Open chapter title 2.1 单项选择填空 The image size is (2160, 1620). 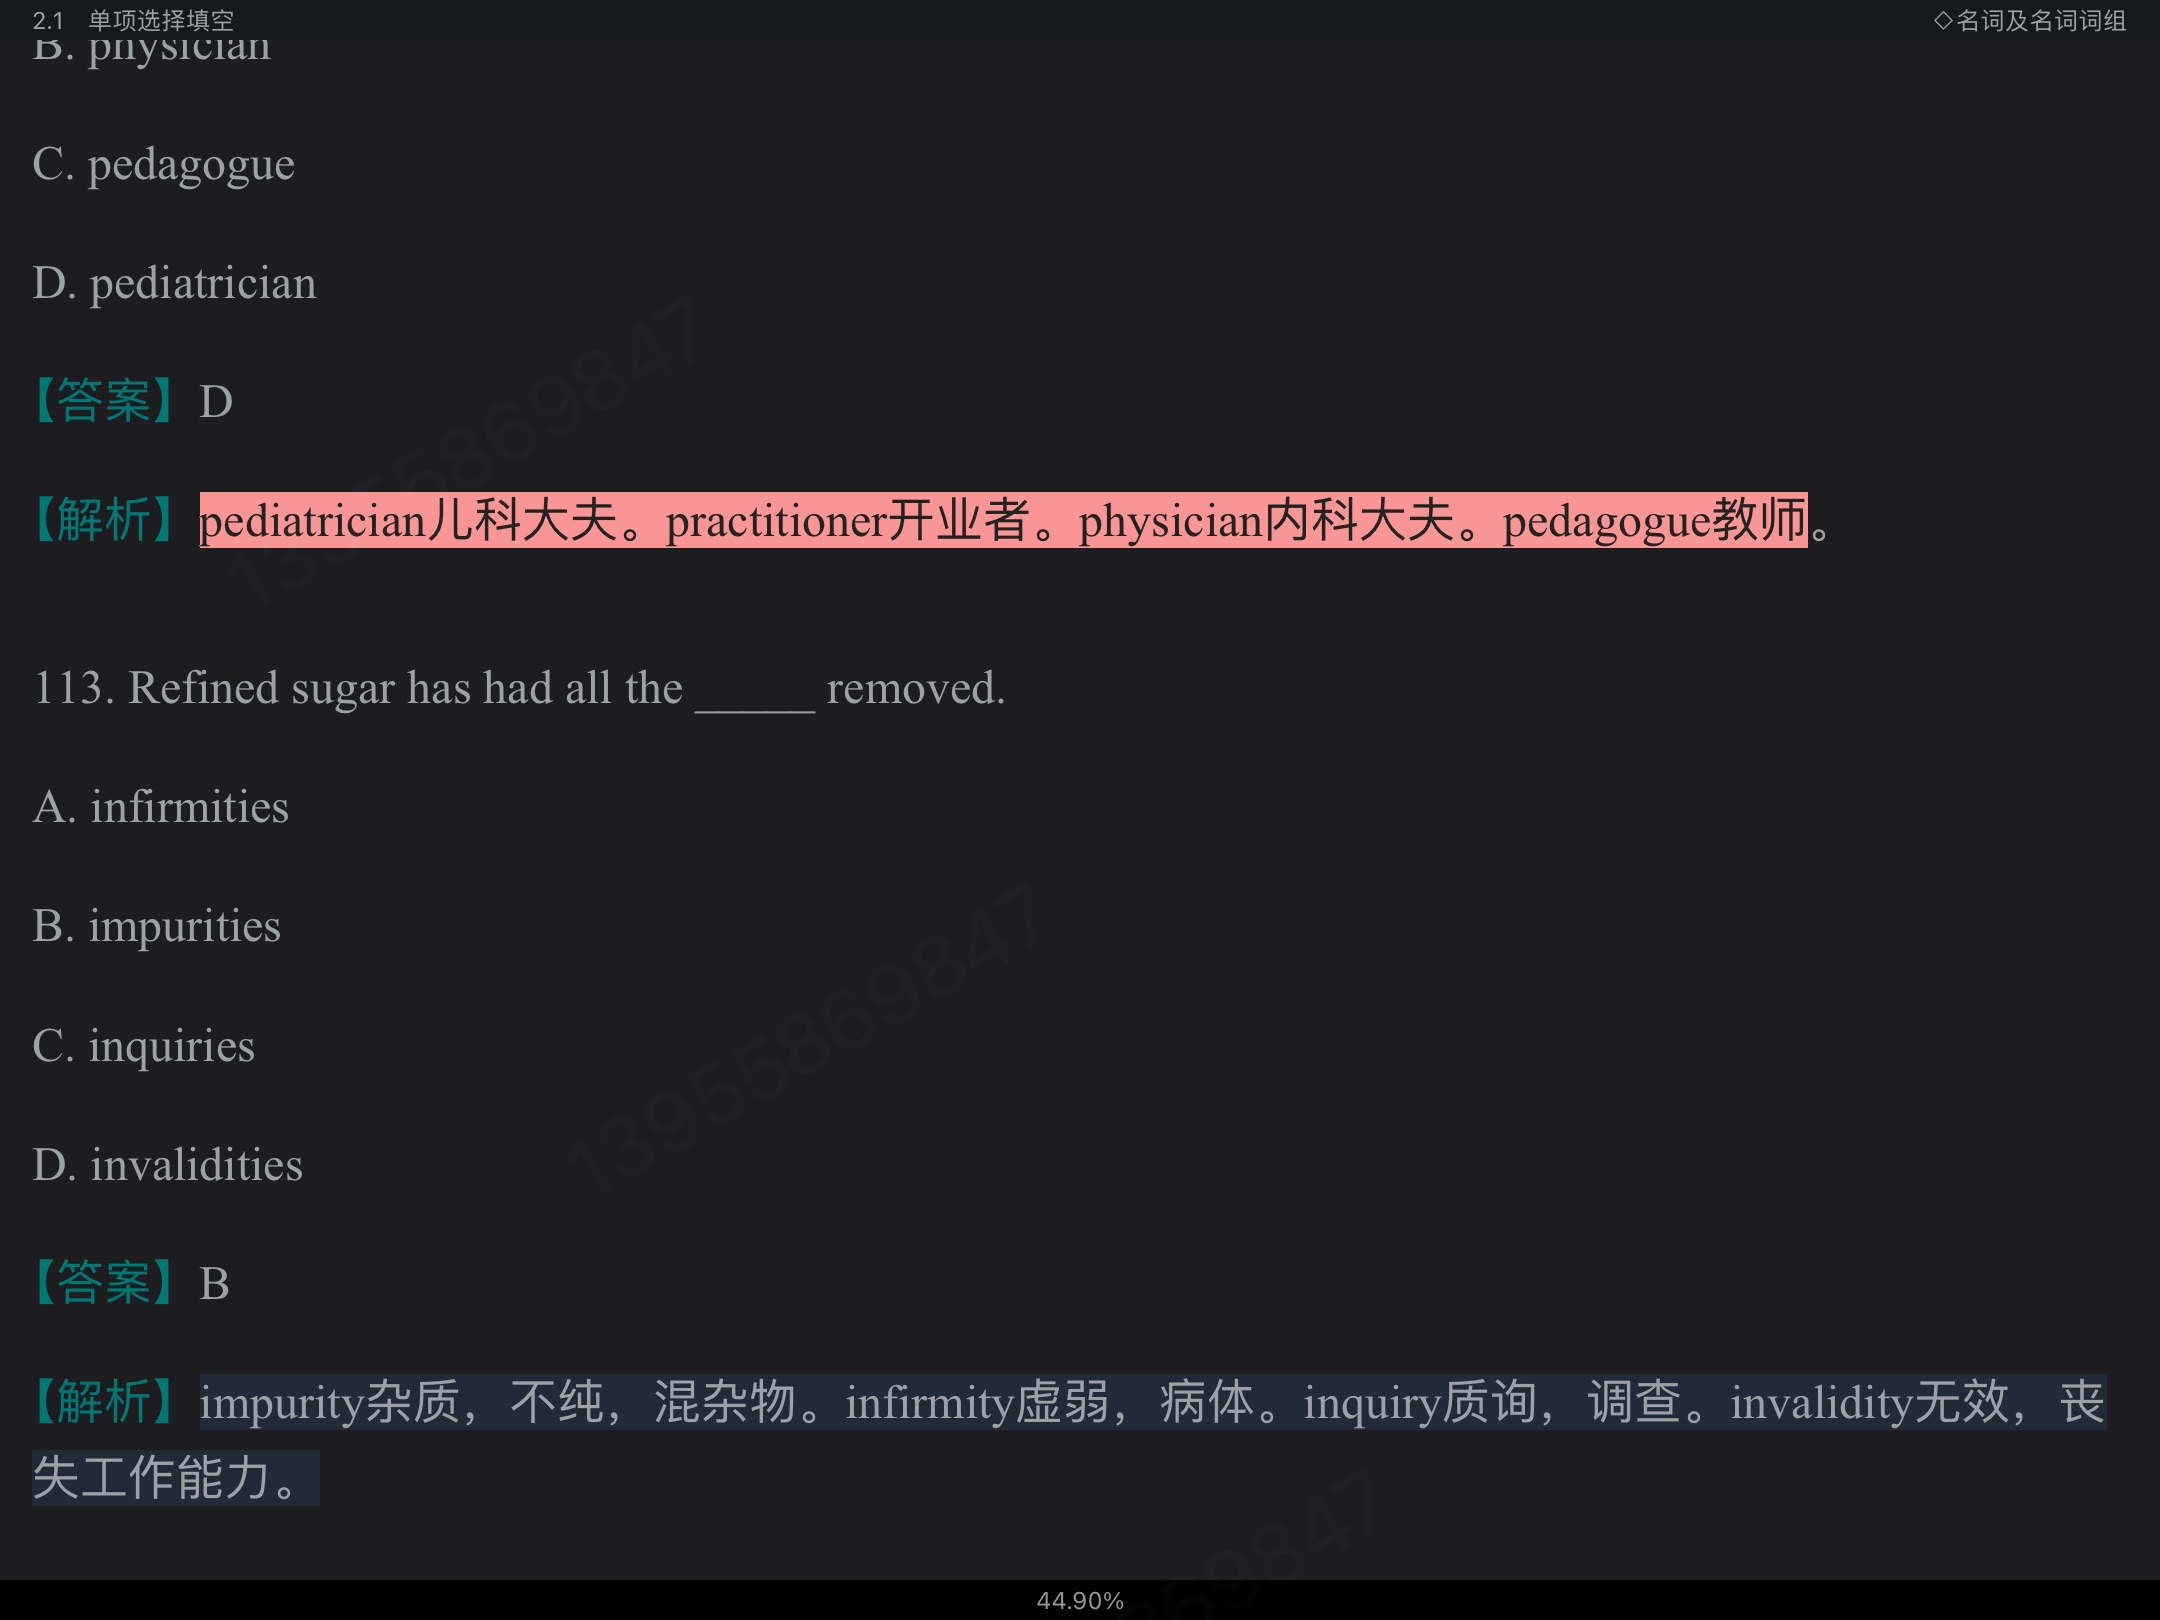point(133,20)
